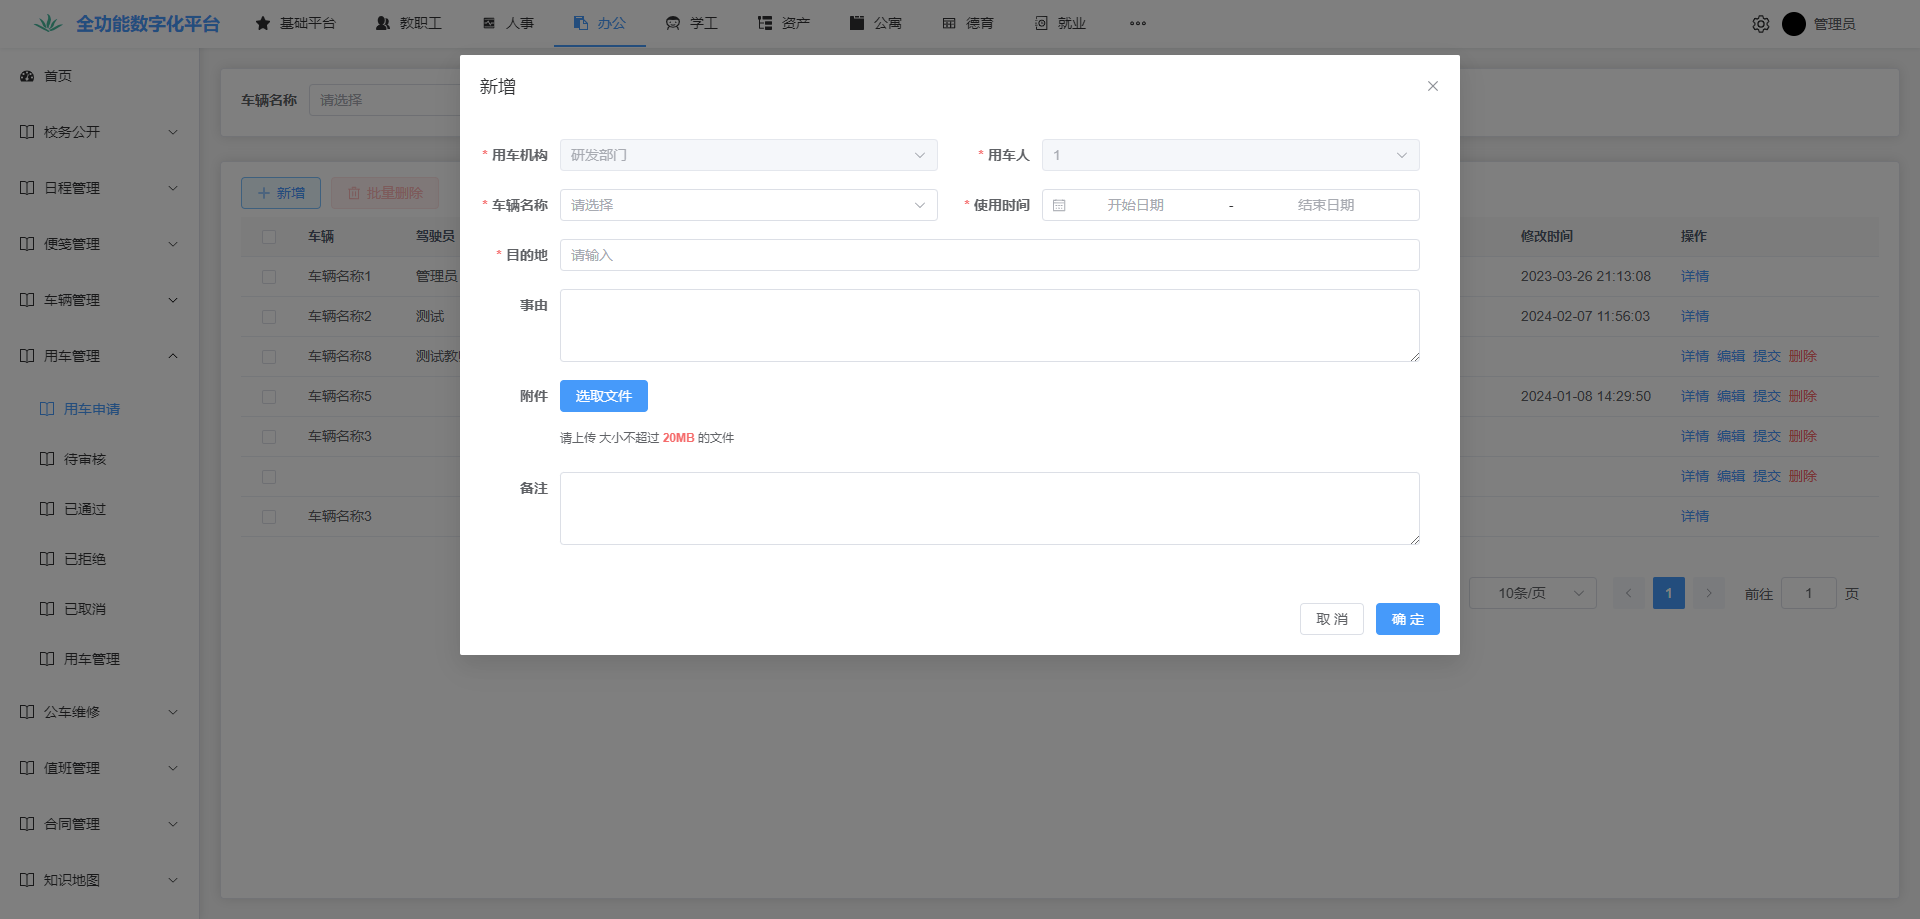Screen dimensions: 1920x919
Task: Click the more options ellipsis in top nav
Action: (1137, 23)
